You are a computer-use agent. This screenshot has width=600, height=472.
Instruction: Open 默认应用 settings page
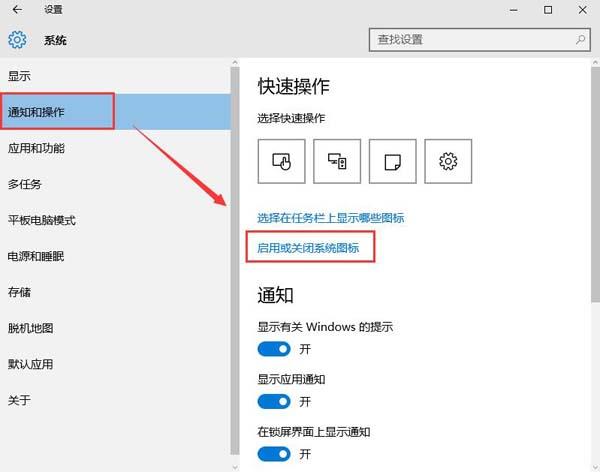pyautogui.click(x=115, y=364)
